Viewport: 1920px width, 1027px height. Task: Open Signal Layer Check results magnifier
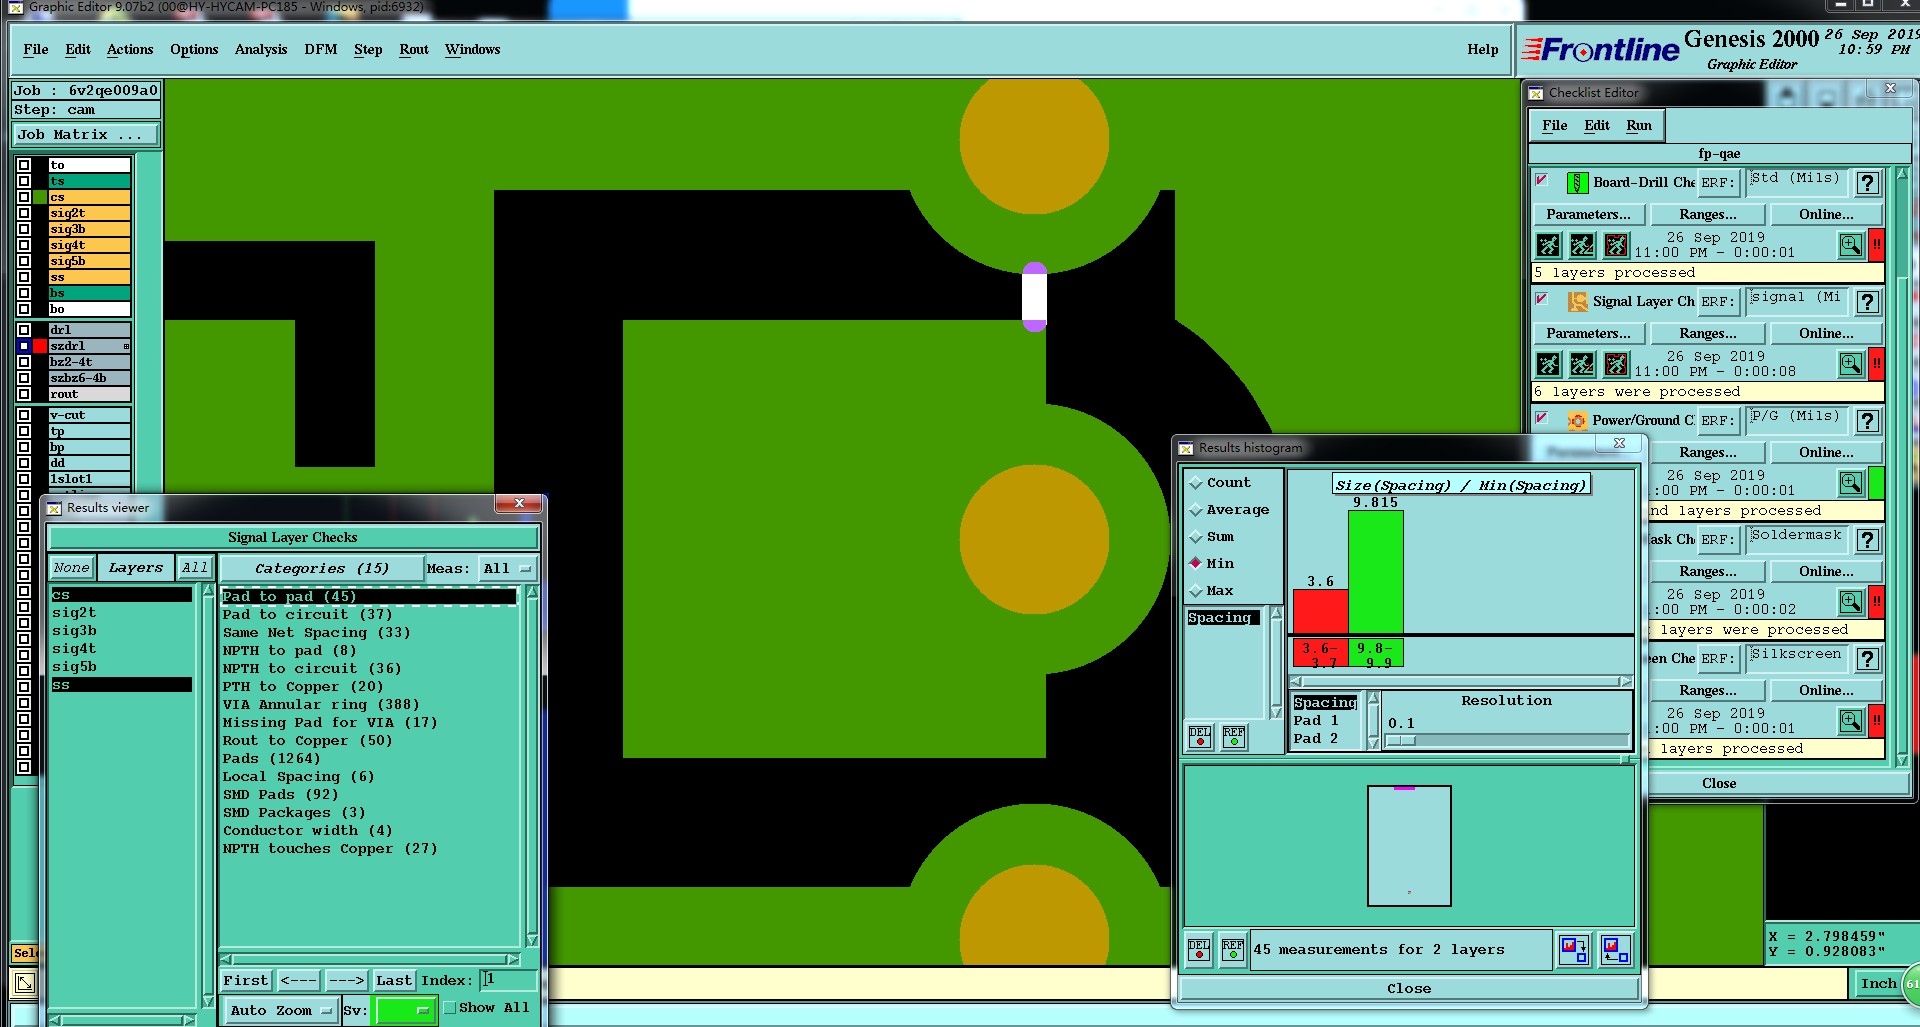click(x=1851, y=364)
